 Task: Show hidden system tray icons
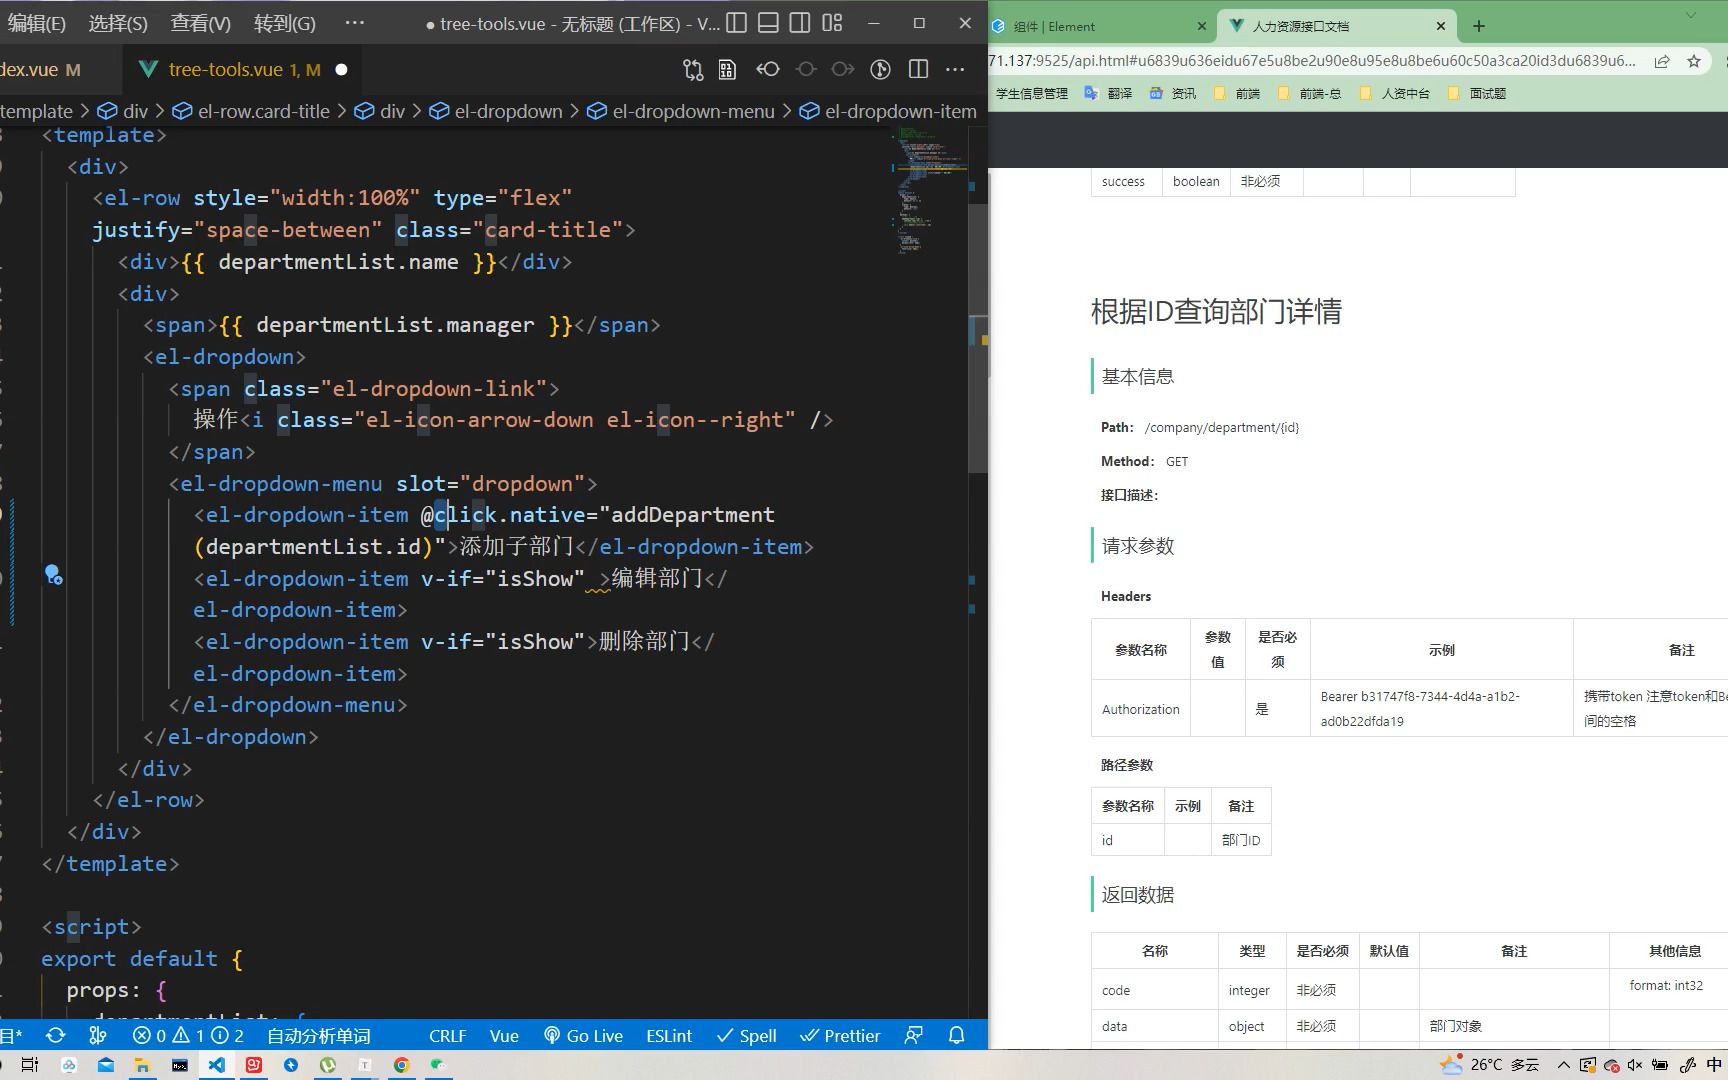[1564, 1065]
